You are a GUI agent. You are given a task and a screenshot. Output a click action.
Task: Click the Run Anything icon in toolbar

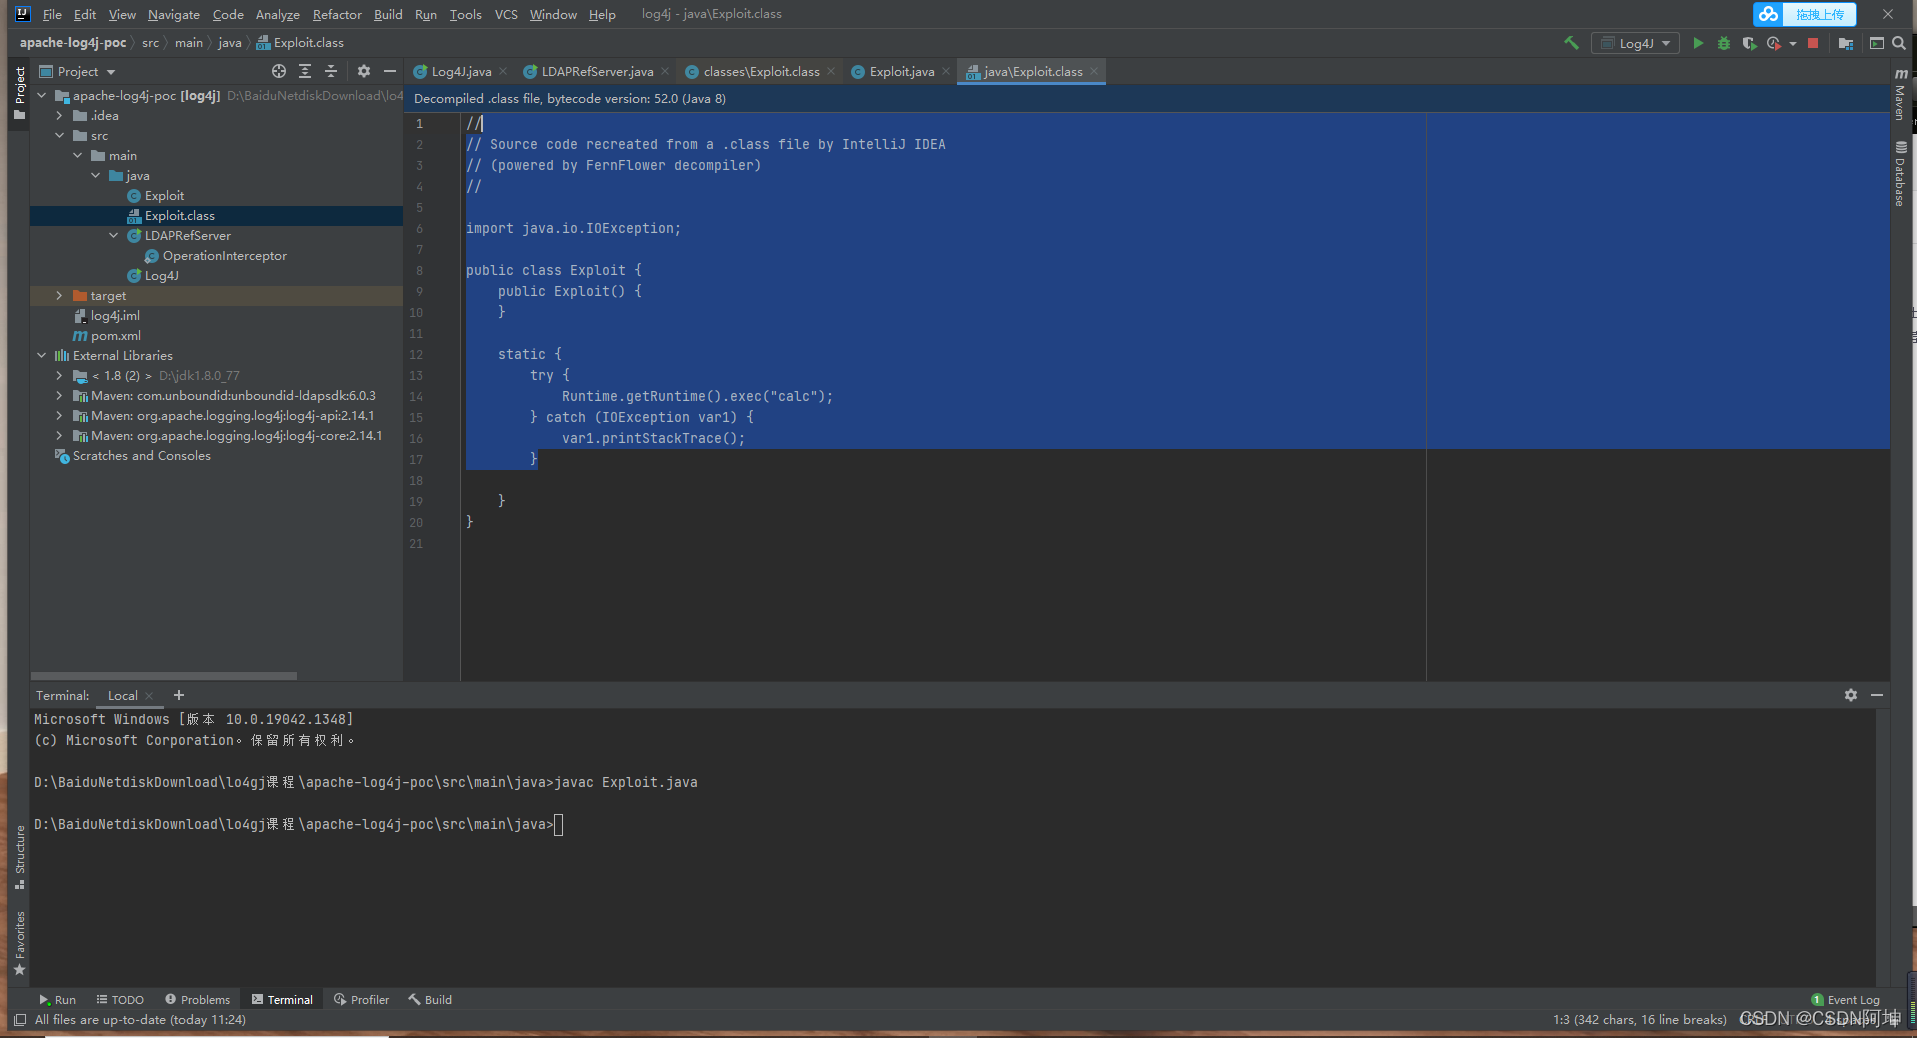pos(1876,43)
